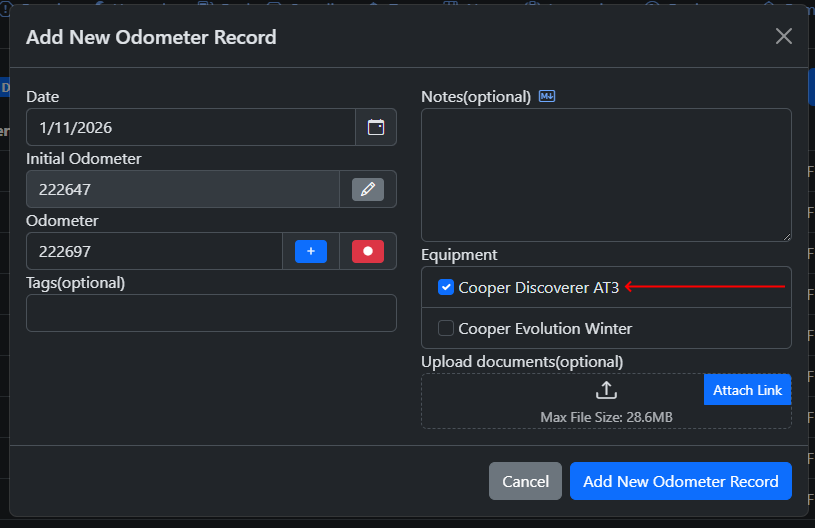Viewport: 815px width, 528px height.
Task: Click the upload arrow icon
Action: pos(606,390)
